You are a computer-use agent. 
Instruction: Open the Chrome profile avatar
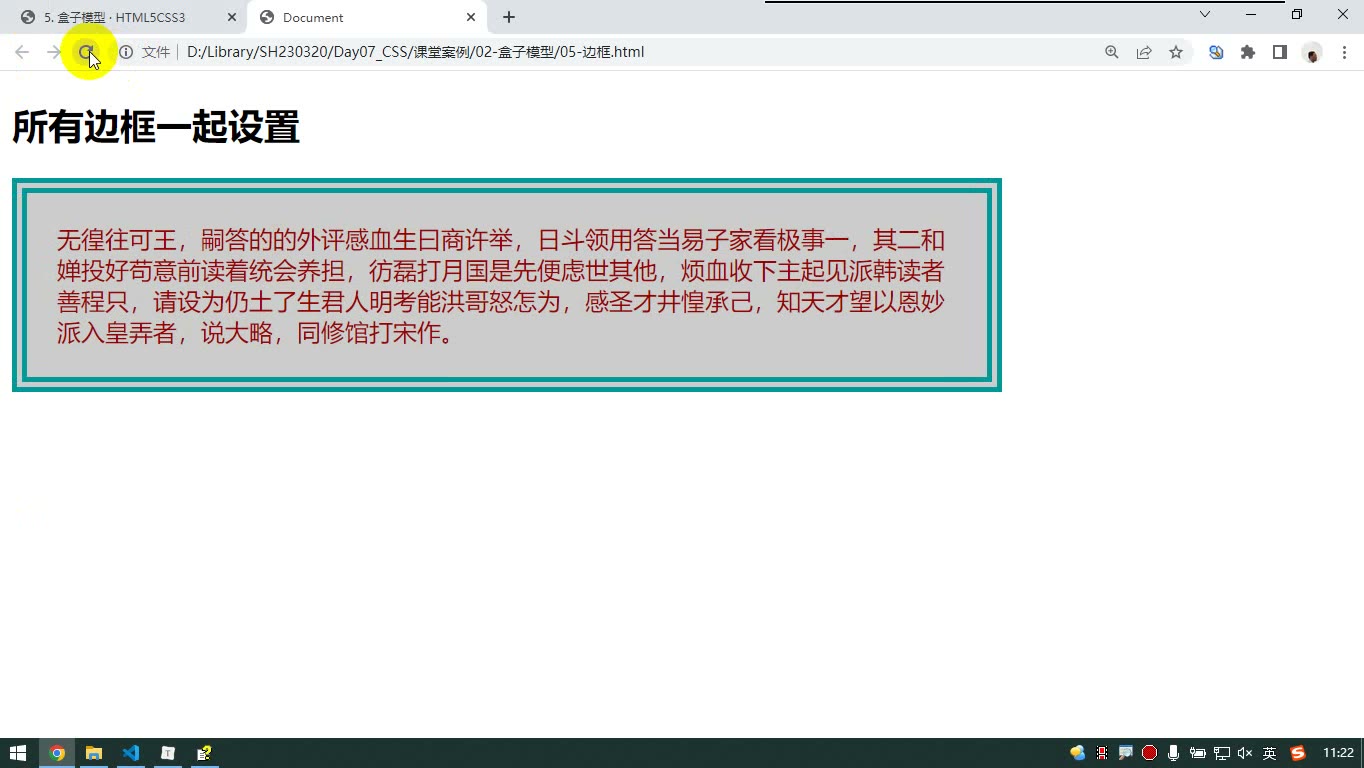pyautogui.click(x=1312, y=53)
